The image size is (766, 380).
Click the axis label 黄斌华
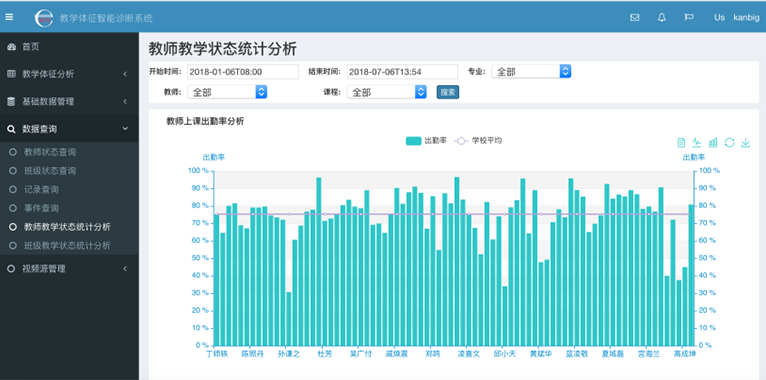(541, 354)
